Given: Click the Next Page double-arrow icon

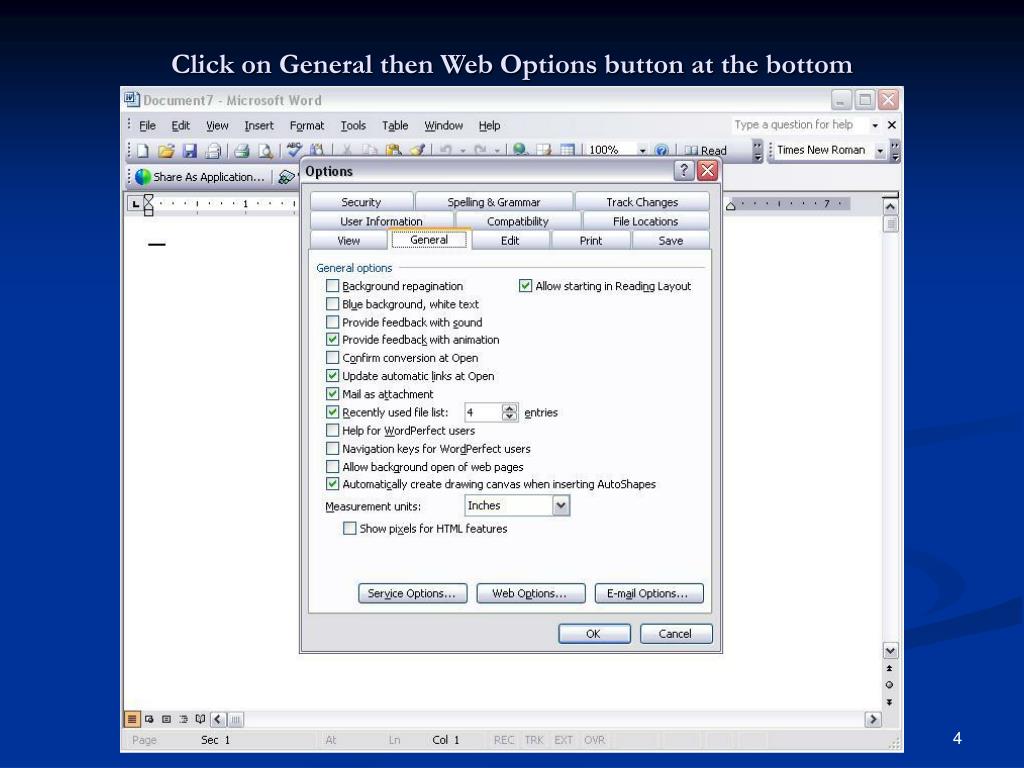Looking at the screenshot, I should coord(889,702).
